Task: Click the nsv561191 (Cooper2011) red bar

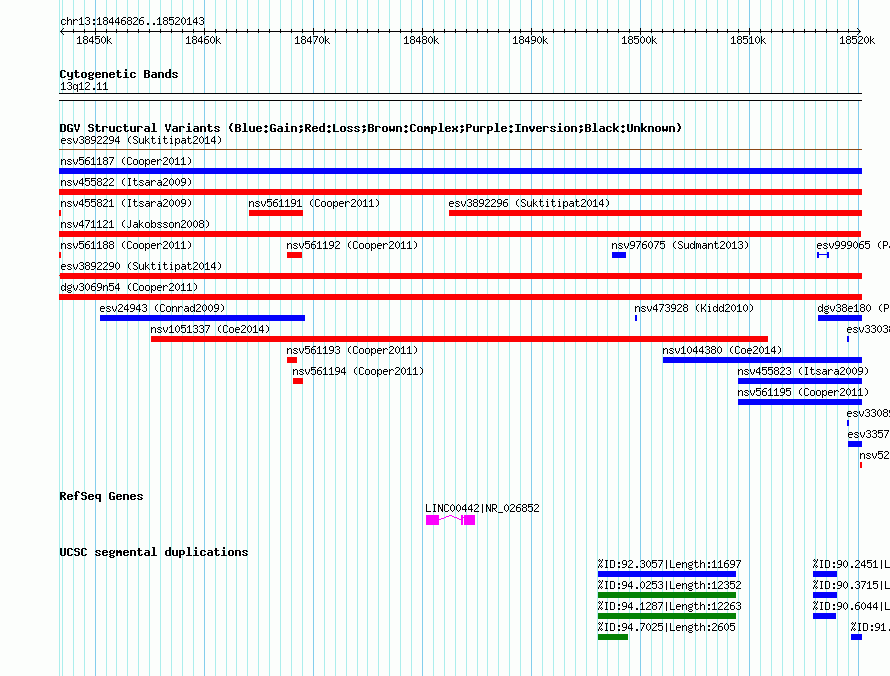Action: pos(276,213)
